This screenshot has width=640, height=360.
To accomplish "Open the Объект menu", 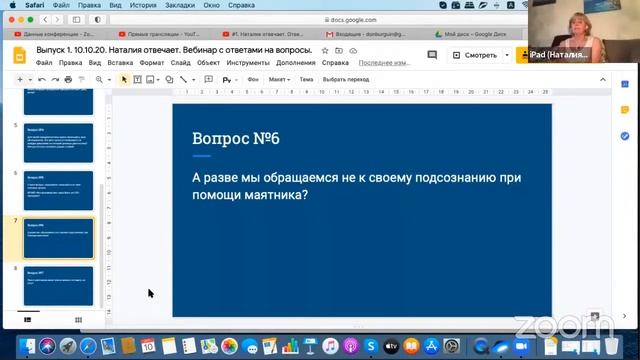I will click(x=208, y=63).
